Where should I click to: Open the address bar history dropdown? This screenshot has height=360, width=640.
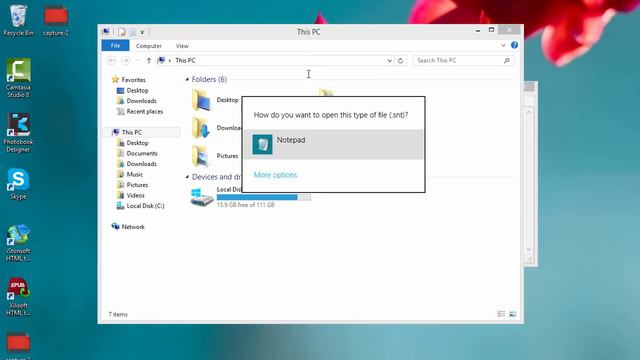[389, 60]
